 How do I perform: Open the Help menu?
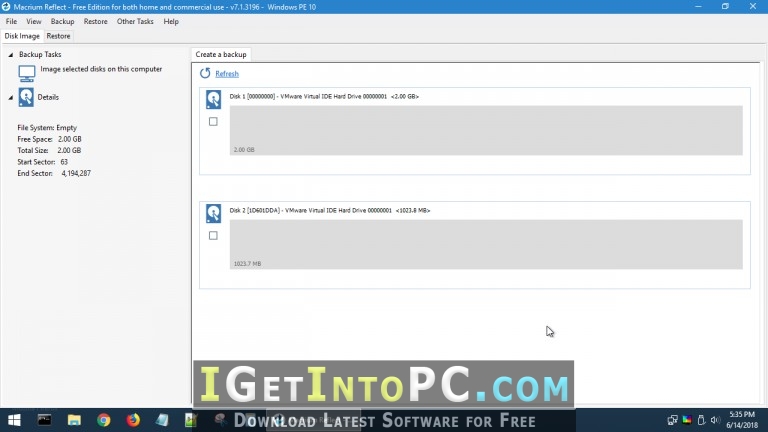[x=171, y=22]
